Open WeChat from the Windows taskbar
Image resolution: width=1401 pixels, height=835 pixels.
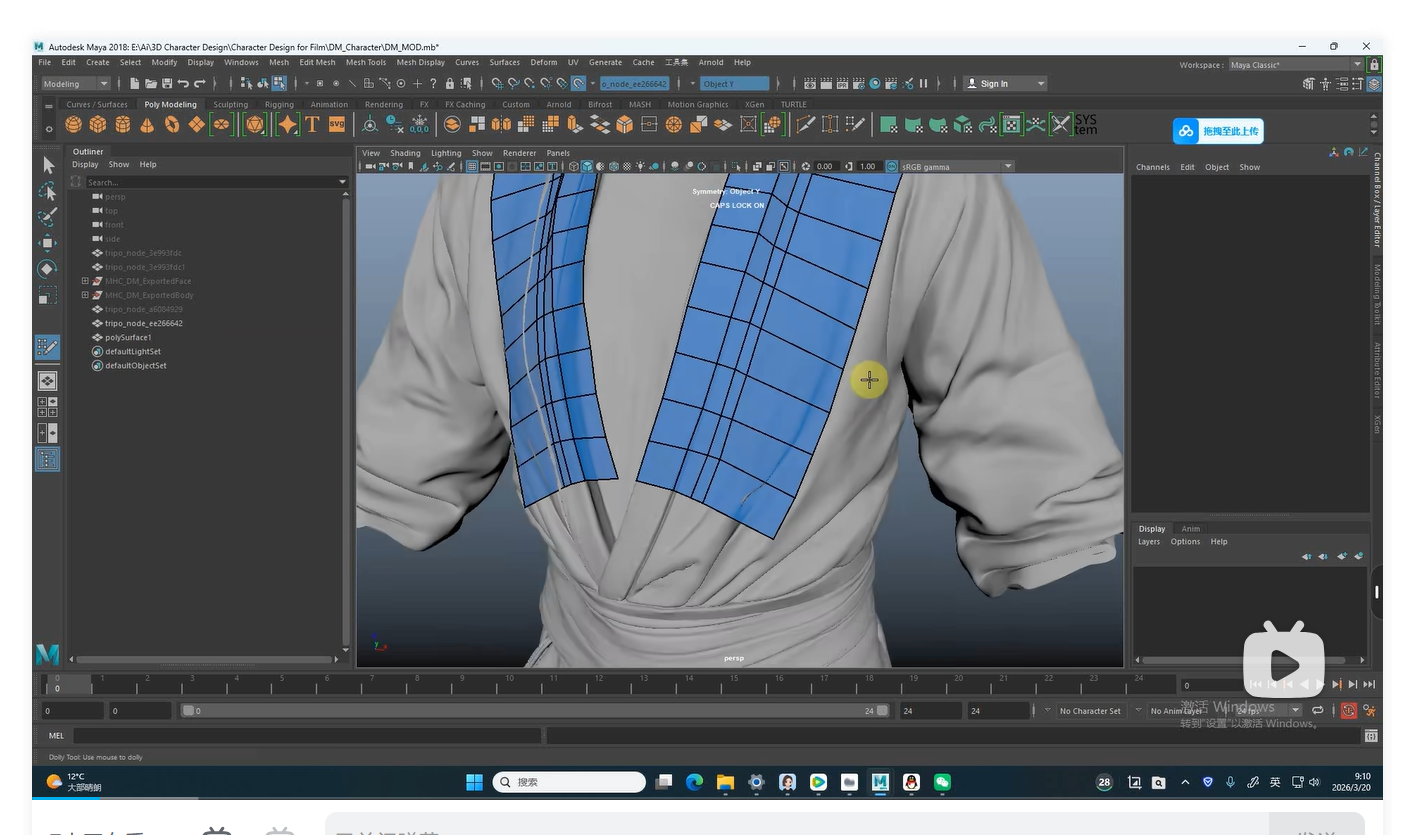(x=942, y=782)
